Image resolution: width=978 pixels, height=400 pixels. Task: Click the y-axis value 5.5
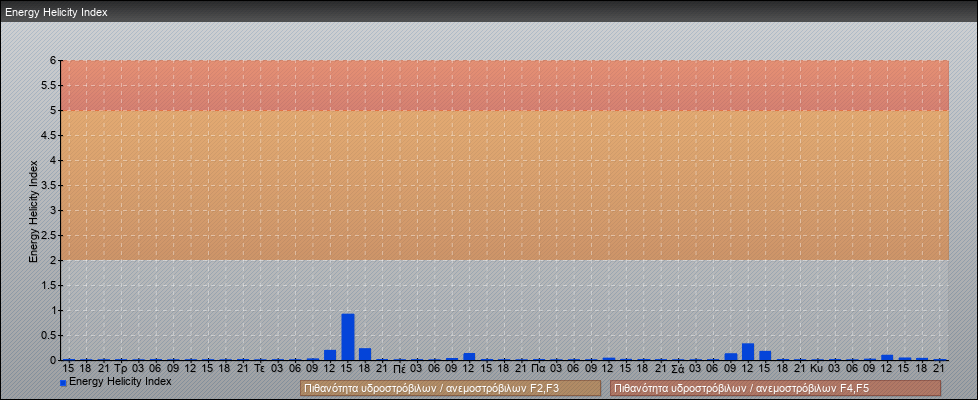pos(49,85)
